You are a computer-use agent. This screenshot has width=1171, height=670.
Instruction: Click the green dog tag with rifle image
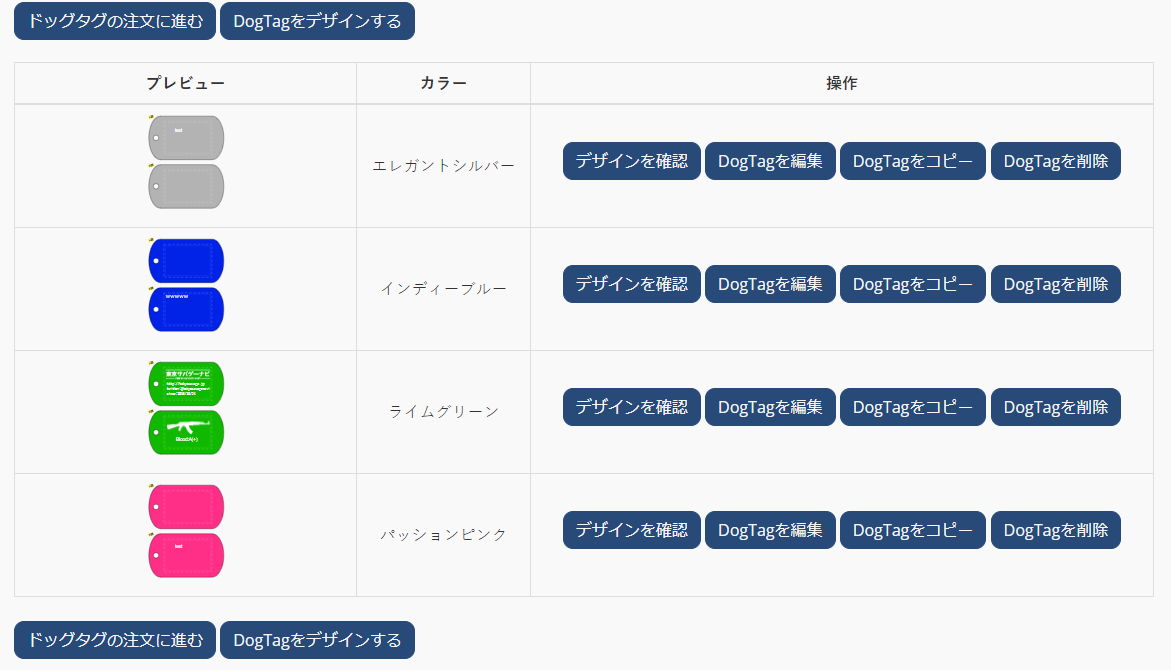186,432
